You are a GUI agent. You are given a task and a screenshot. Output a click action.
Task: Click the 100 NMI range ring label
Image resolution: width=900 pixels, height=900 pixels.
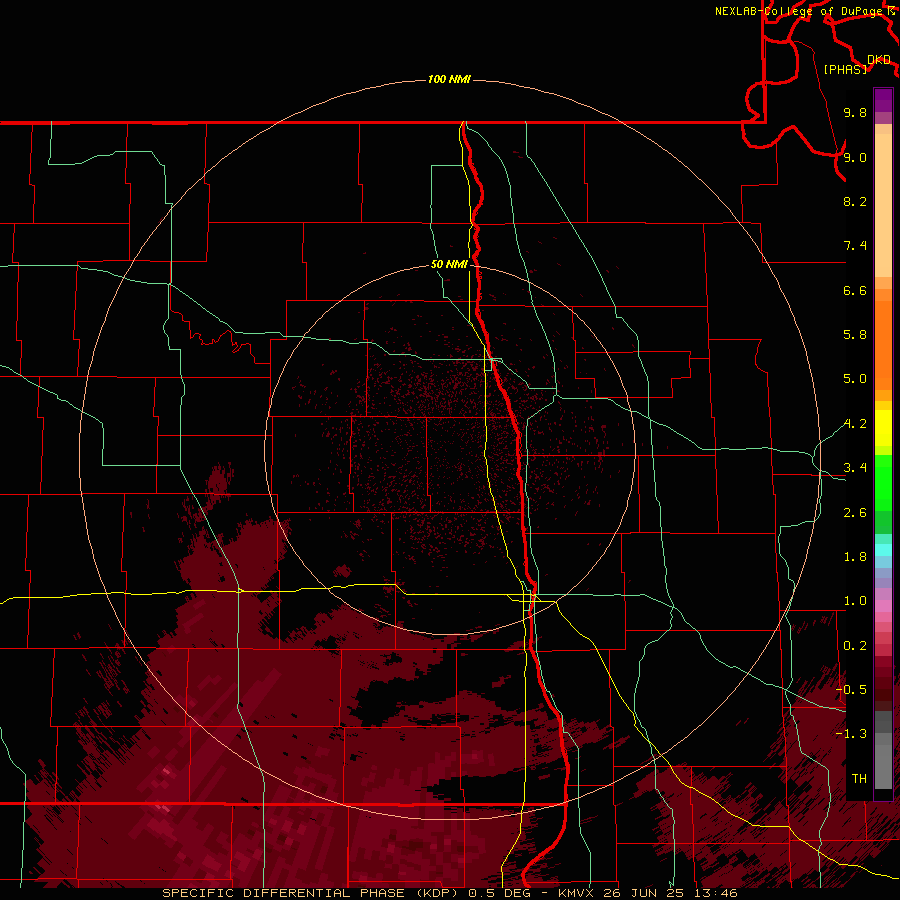[x=449, y=79]
